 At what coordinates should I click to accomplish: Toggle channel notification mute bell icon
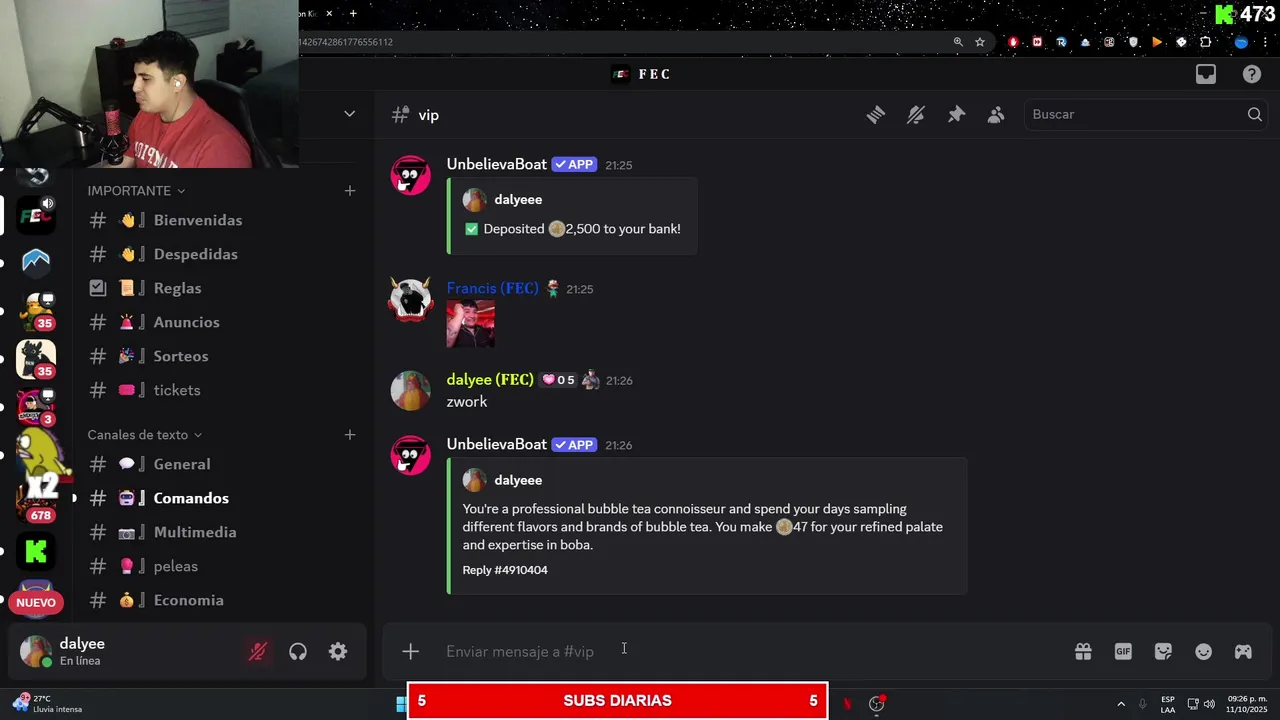(916, 115)
